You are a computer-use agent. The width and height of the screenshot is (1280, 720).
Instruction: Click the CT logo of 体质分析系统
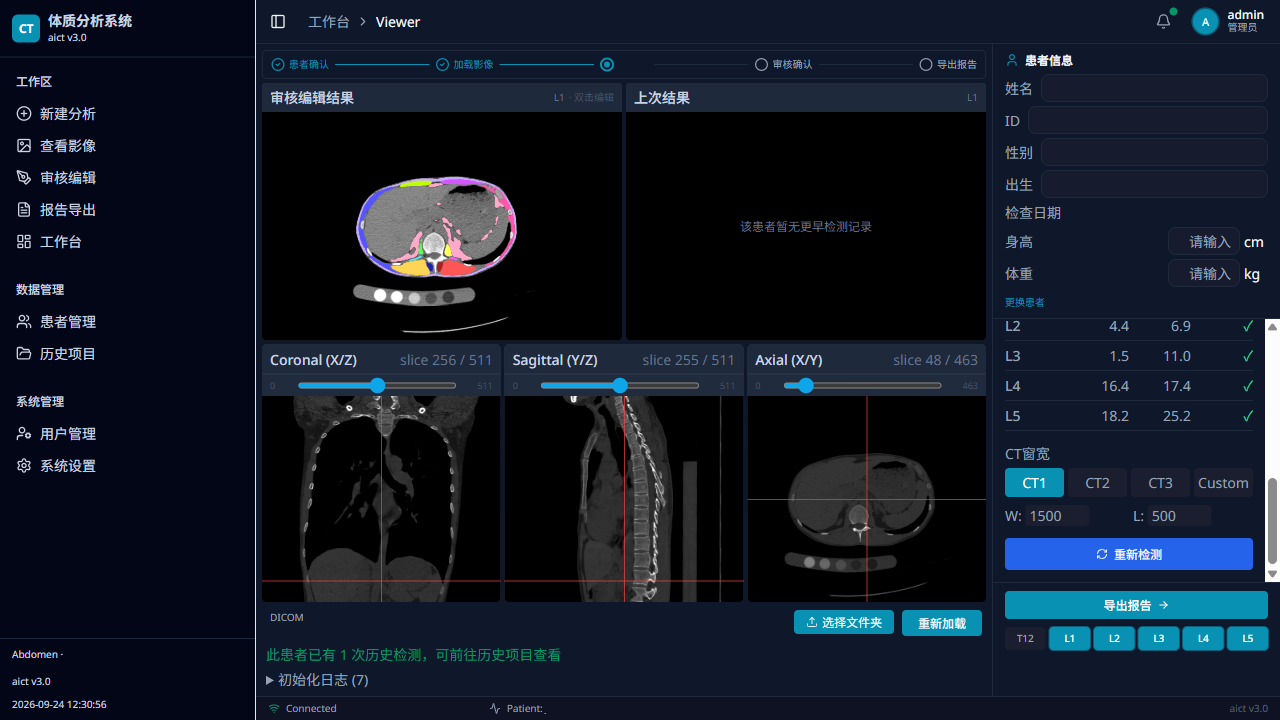26,29
